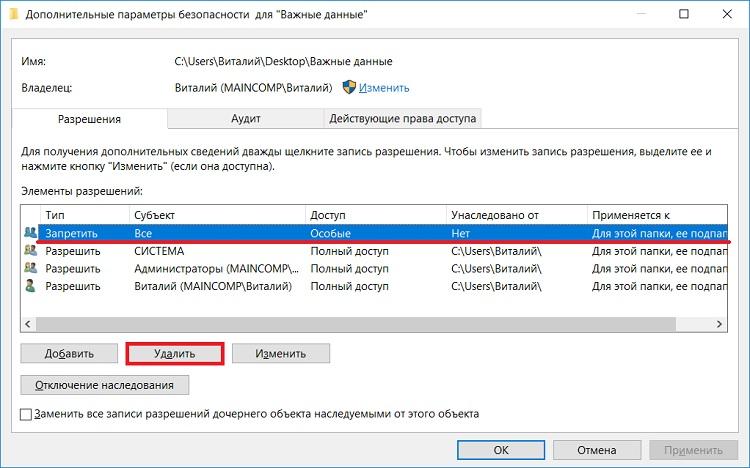750x468 pixels.
Task: Click C:\Users\Виталий\ in the СИСТЕМА row
Action: (496, 251)
